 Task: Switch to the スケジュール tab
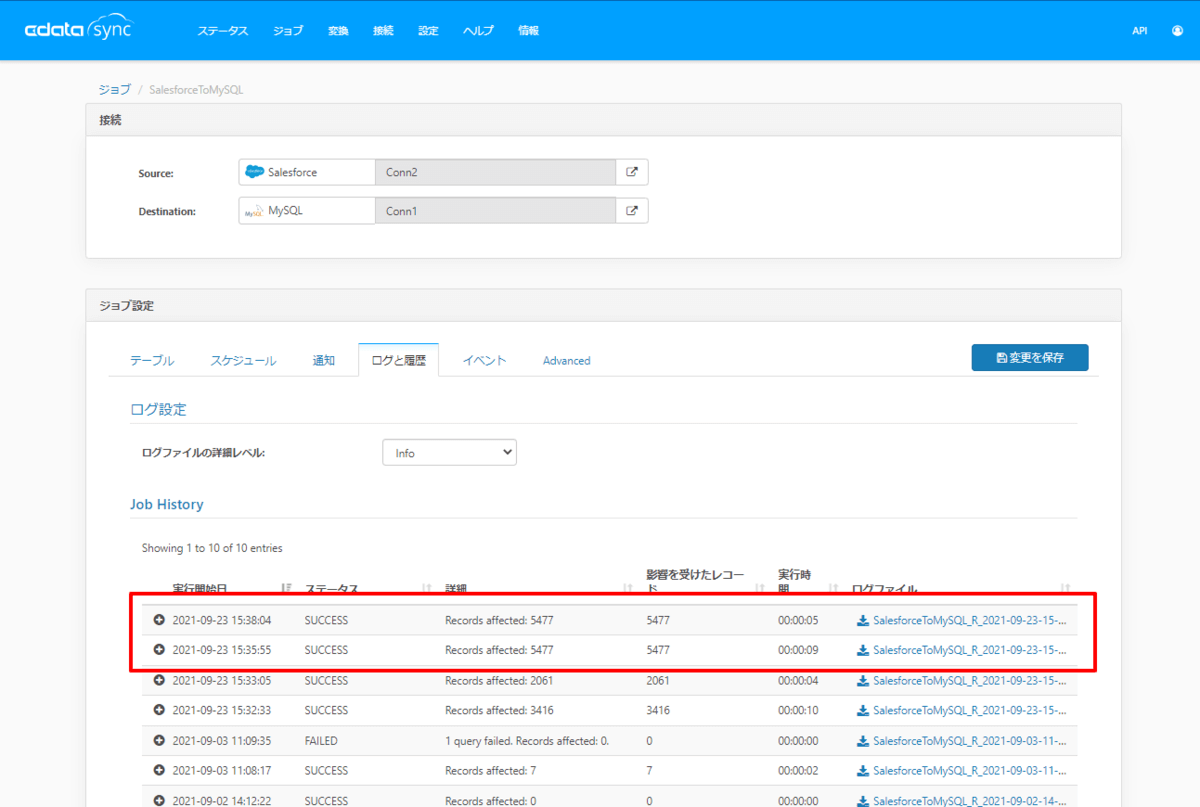click(x=243, y=360)
